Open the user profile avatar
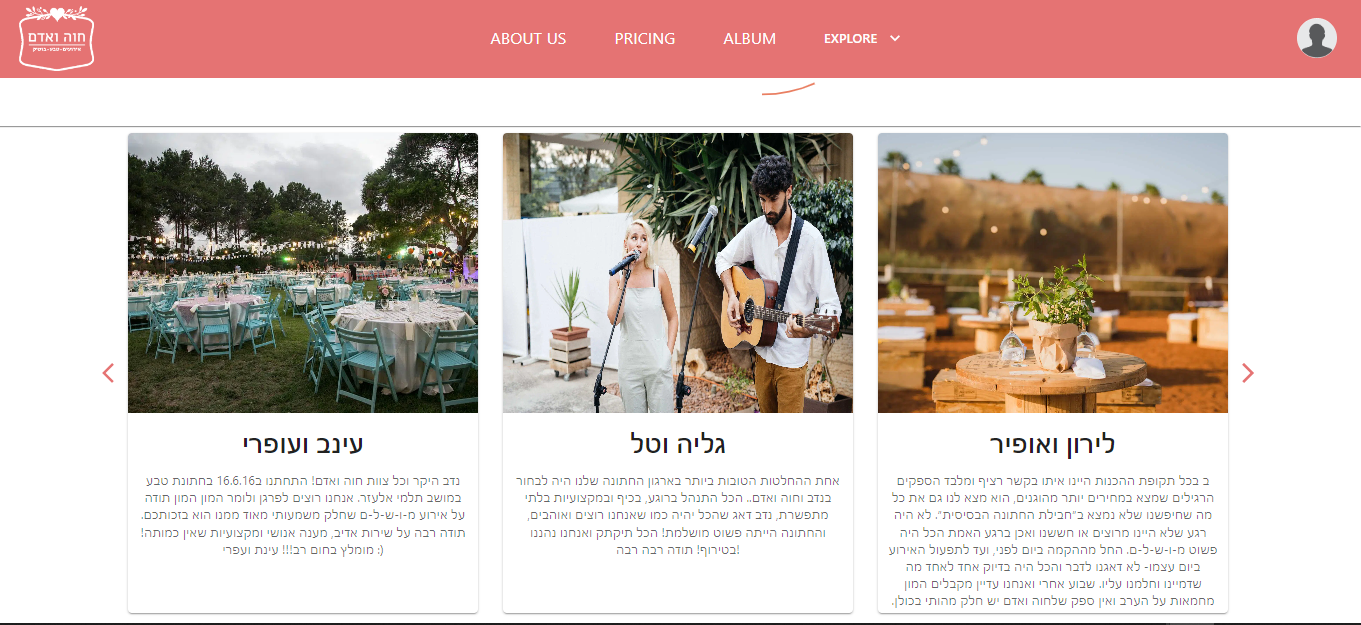1361x625 pixels. [x=1316, y=38]
